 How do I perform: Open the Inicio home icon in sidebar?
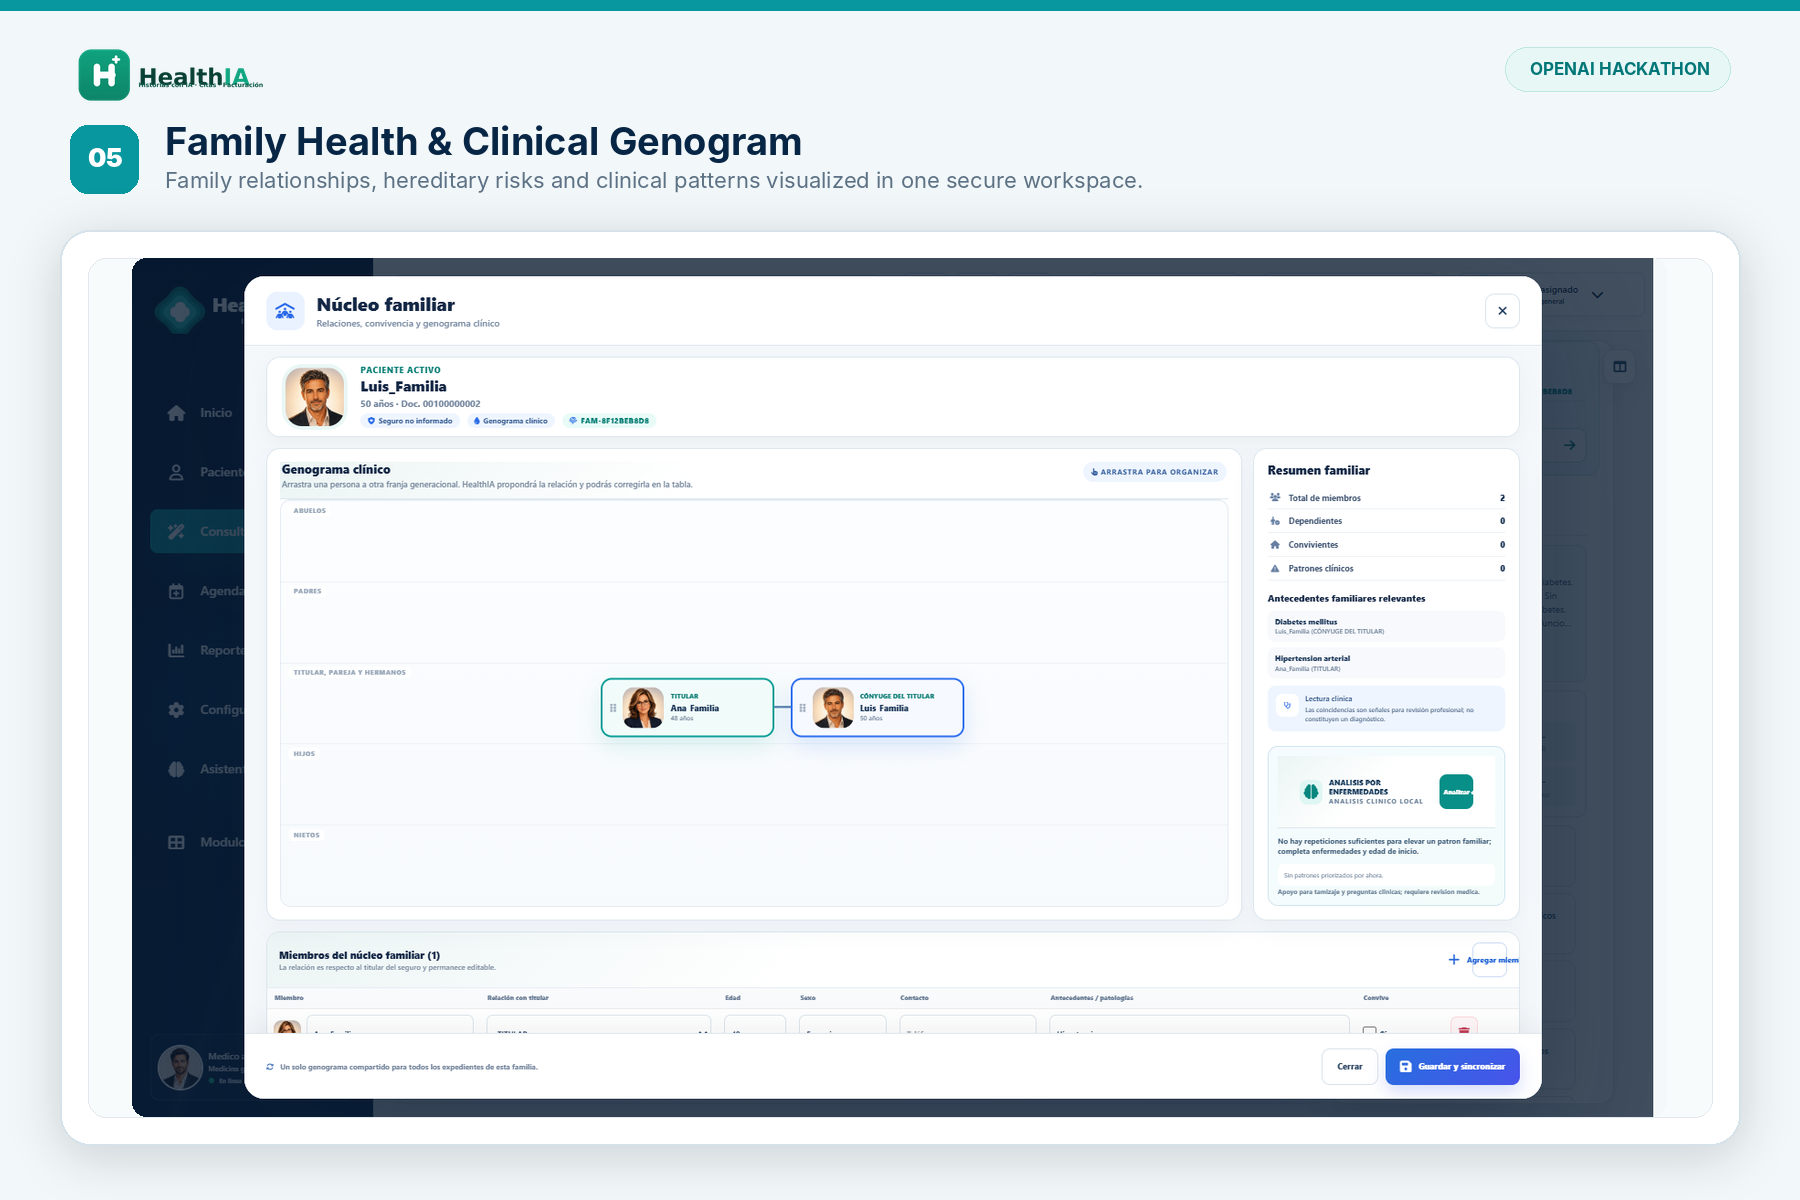176,413
